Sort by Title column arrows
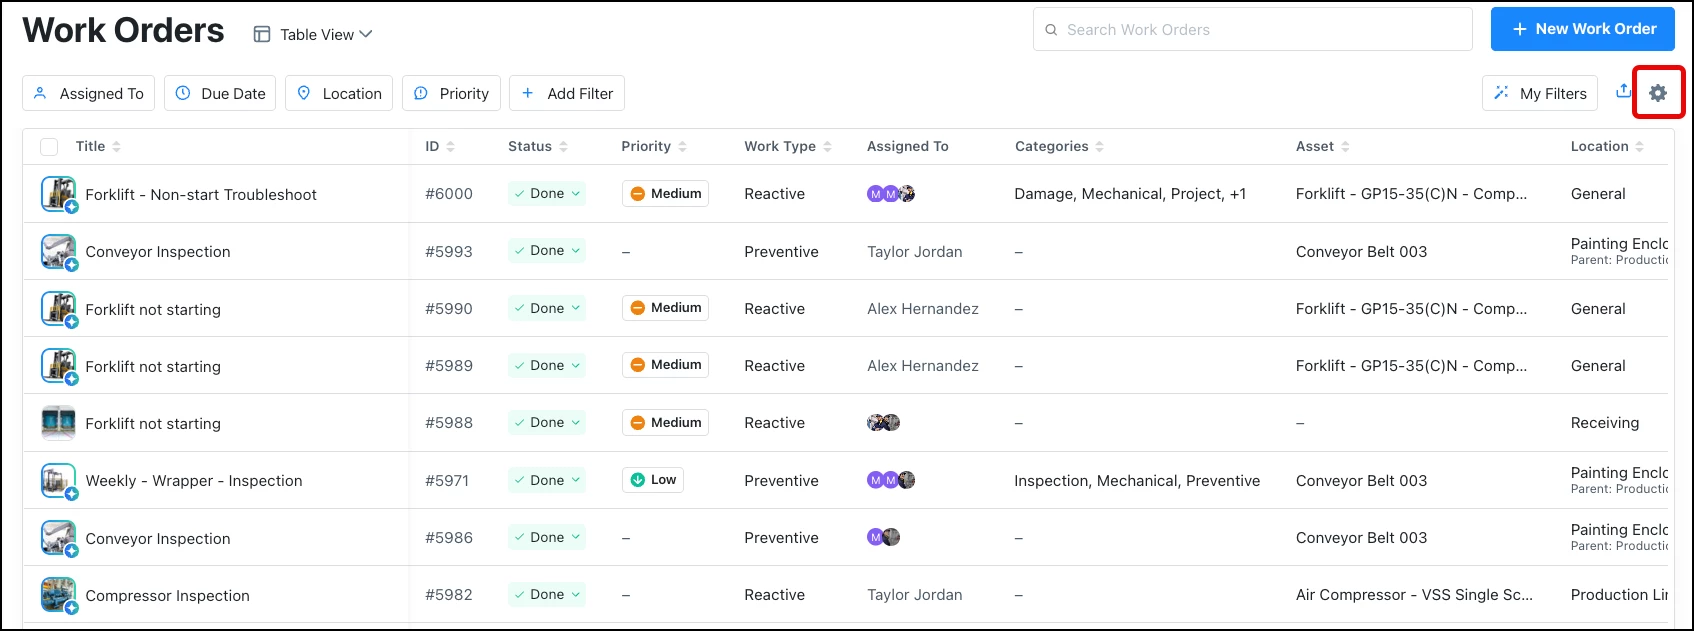 point(116,147)
